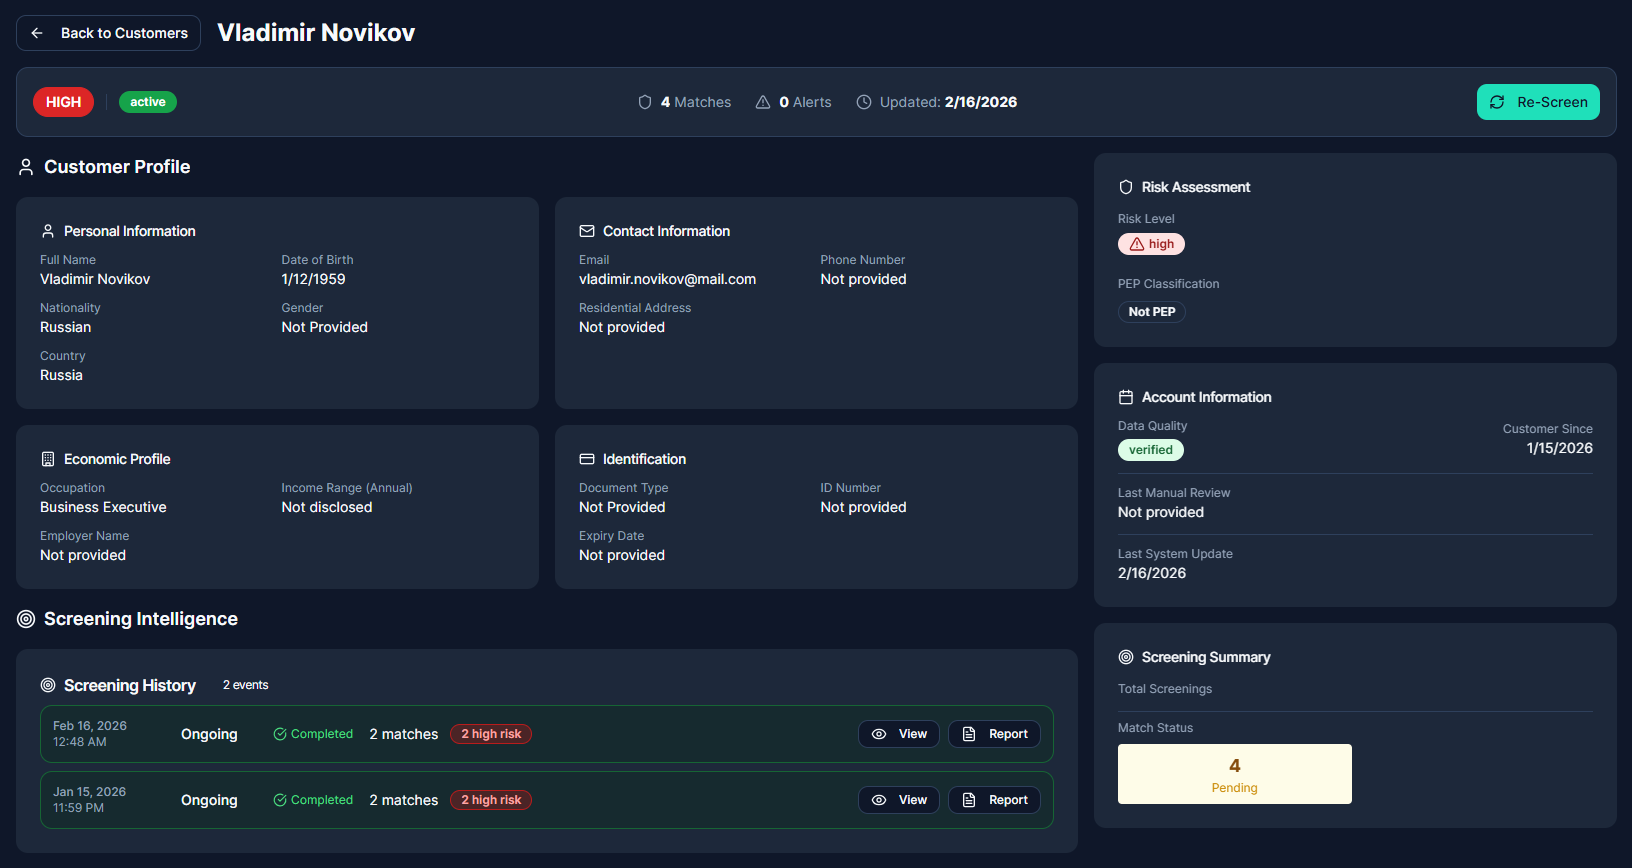The width and height of the screenshot is (1632, 868).
Task: Click the verified data quality badge
Action: (1151, 450)
